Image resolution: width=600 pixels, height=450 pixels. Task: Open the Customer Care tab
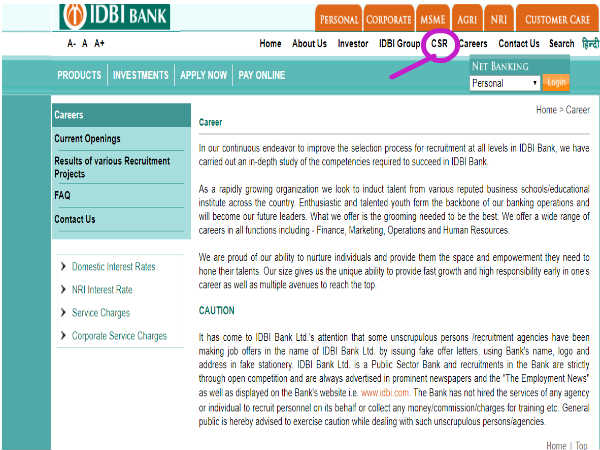coord(557,19)
